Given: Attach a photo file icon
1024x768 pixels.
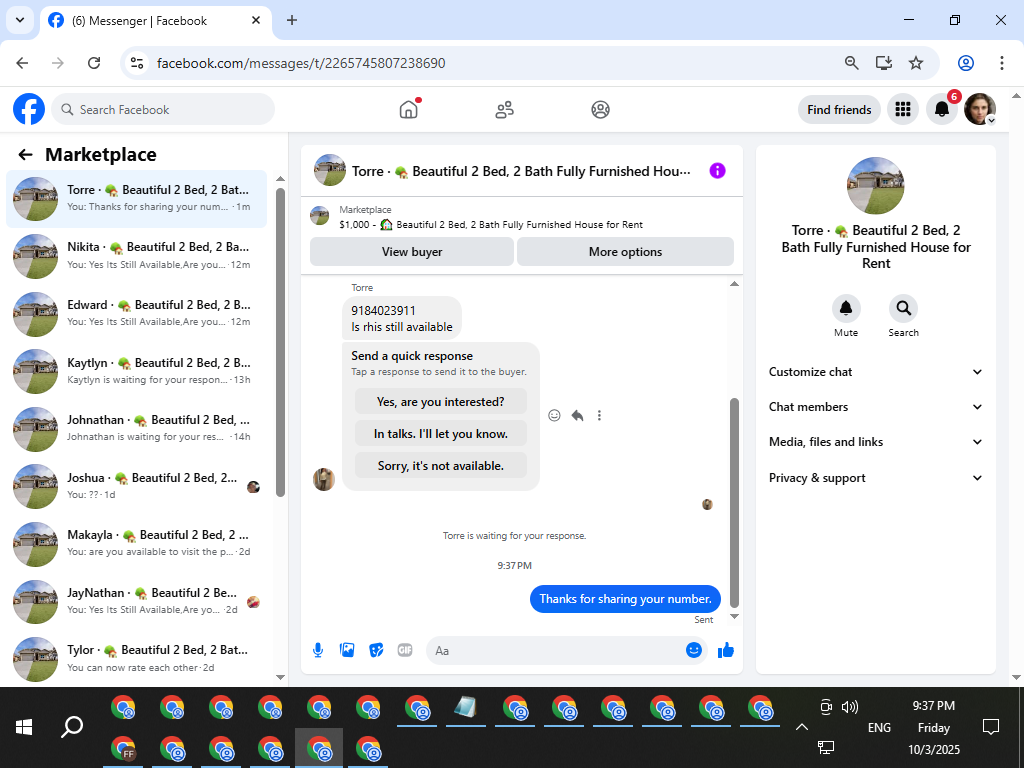Looking at the screenshot, I should 347,650.
